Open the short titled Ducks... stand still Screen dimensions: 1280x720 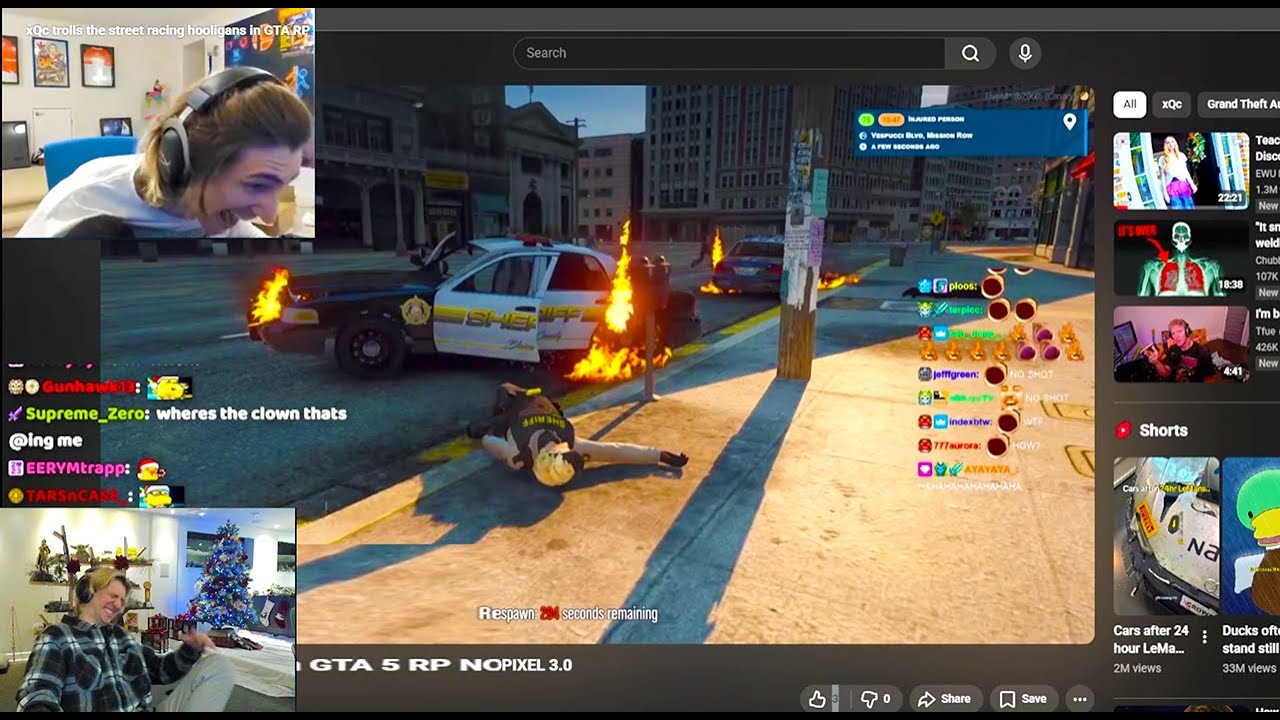(1251, 639)
